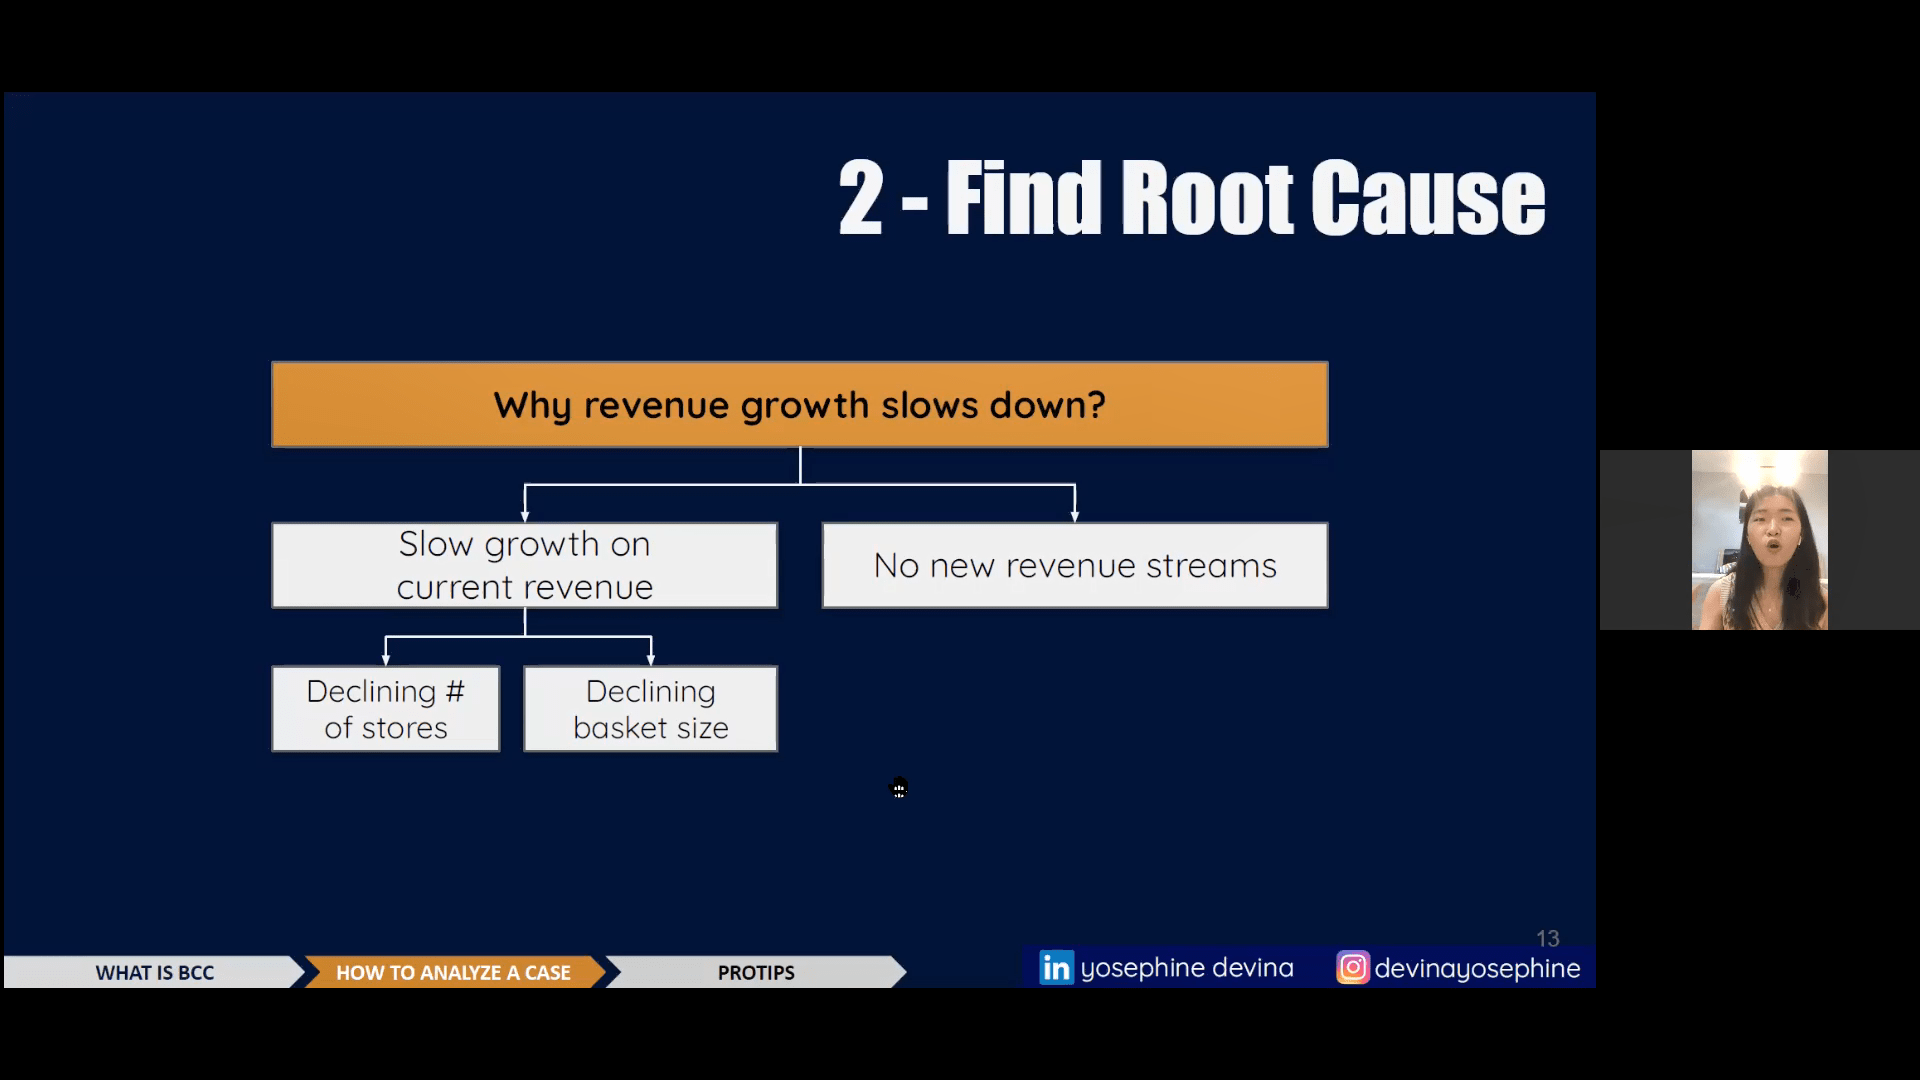Click the presenter webcam thumbnail
This screenshot has height=1080, width=1920.
click(1759, 540)
